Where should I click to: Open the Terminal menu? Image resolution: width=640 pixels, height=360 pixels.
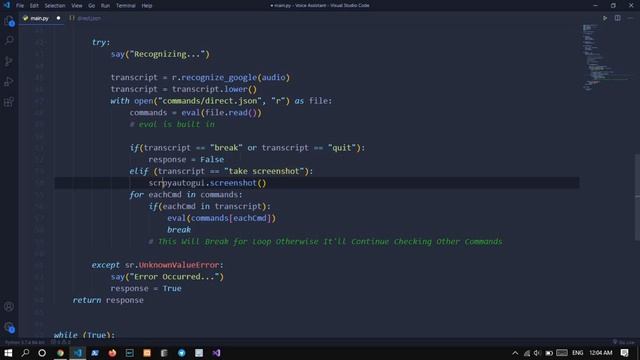(x=126, y=6)
